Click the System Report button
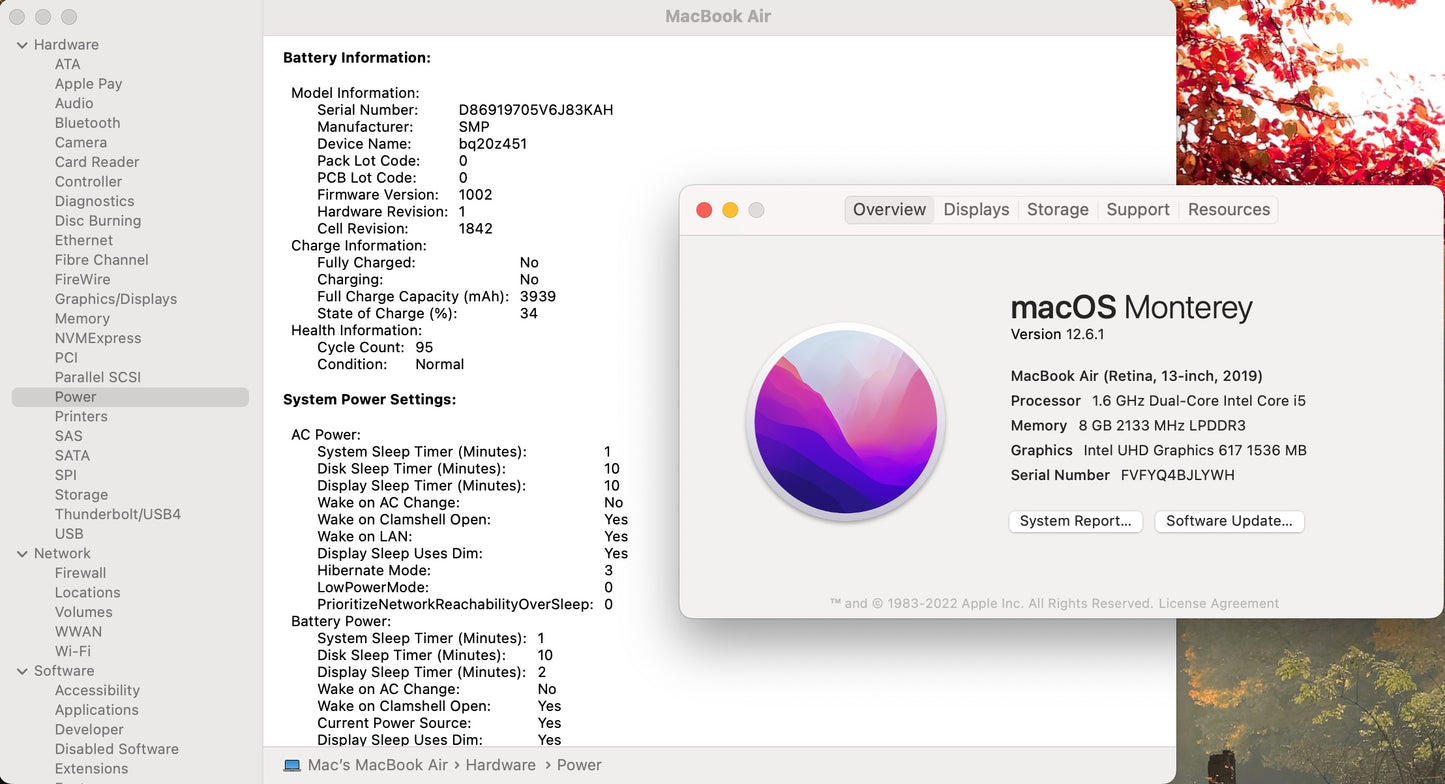The width and height of the screenshot is (1445, 784). [x=1075, y=521]
